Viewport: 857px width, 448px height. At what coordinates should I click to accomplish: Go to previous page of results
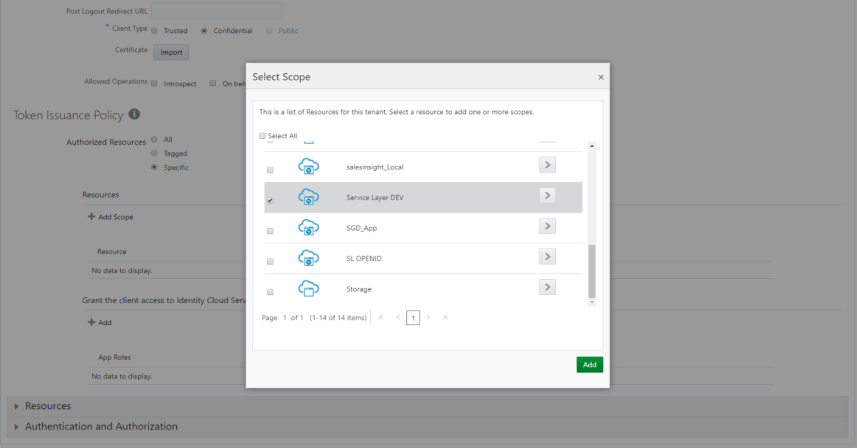point(398,317)
